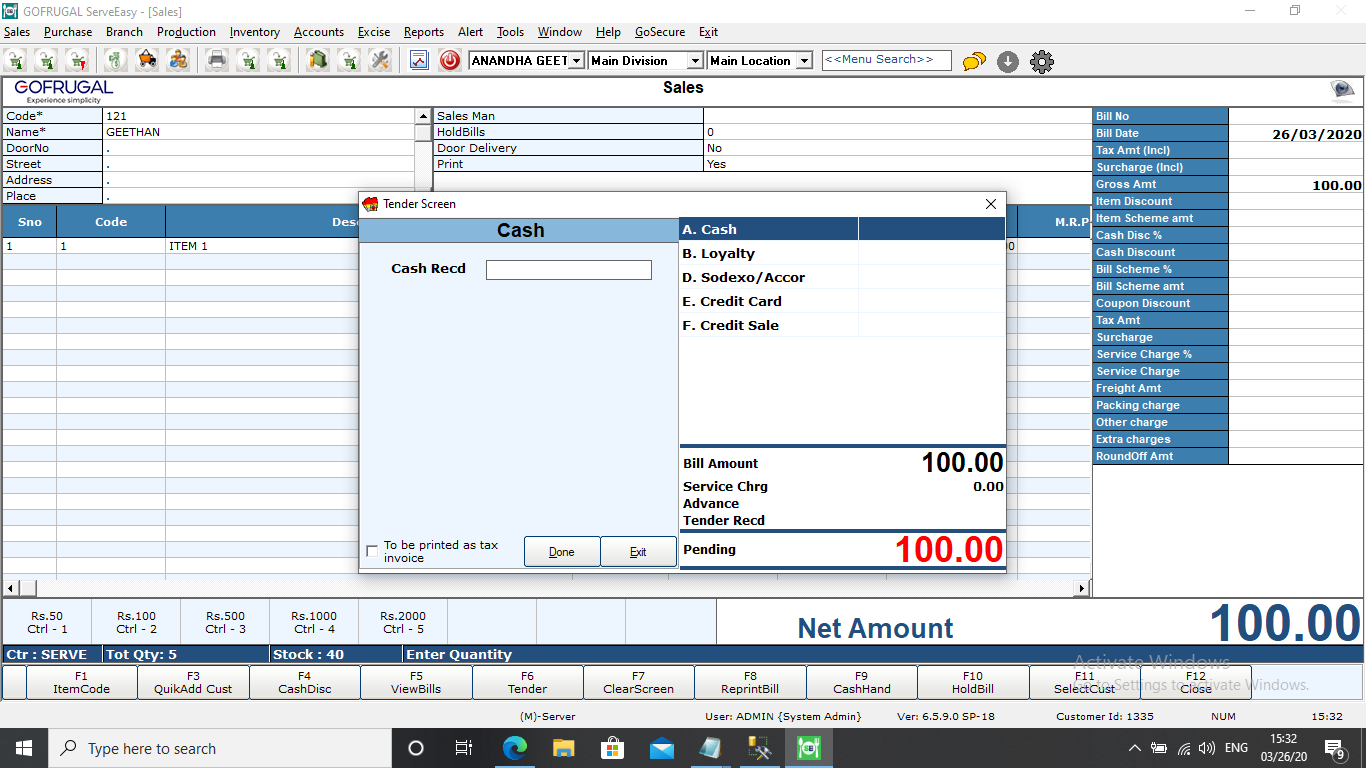1366x768 pixels.
Task: Open the chart report toolbar icon
Action: 419,60
